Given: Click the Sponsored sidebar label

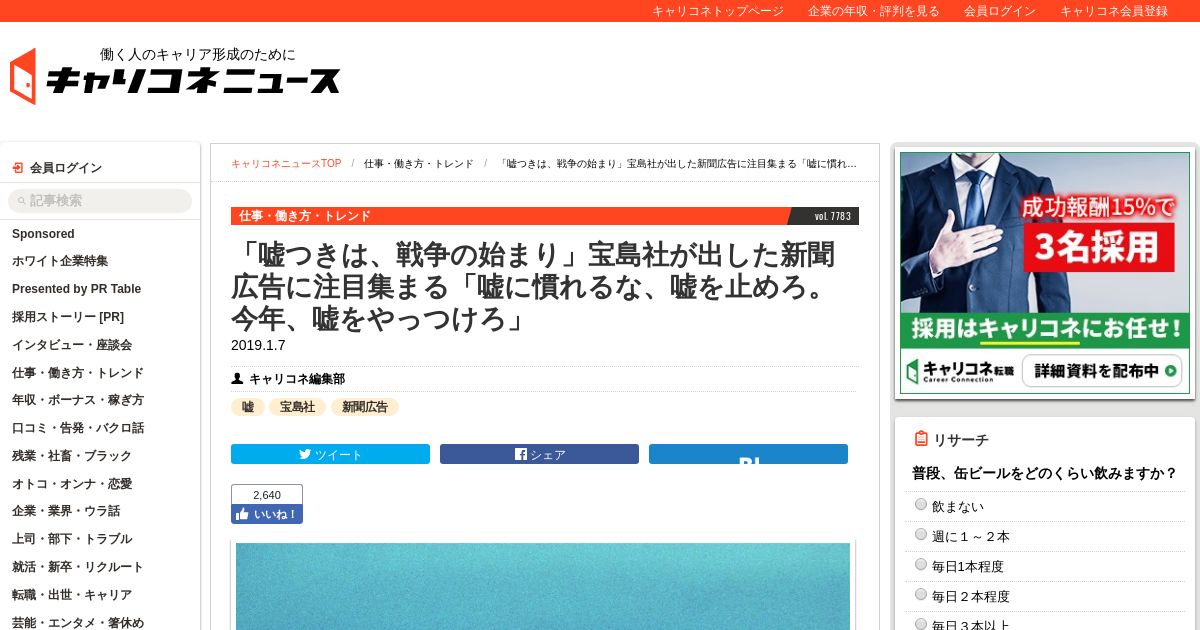Looking at the screenshot, I should click(43, 234).
